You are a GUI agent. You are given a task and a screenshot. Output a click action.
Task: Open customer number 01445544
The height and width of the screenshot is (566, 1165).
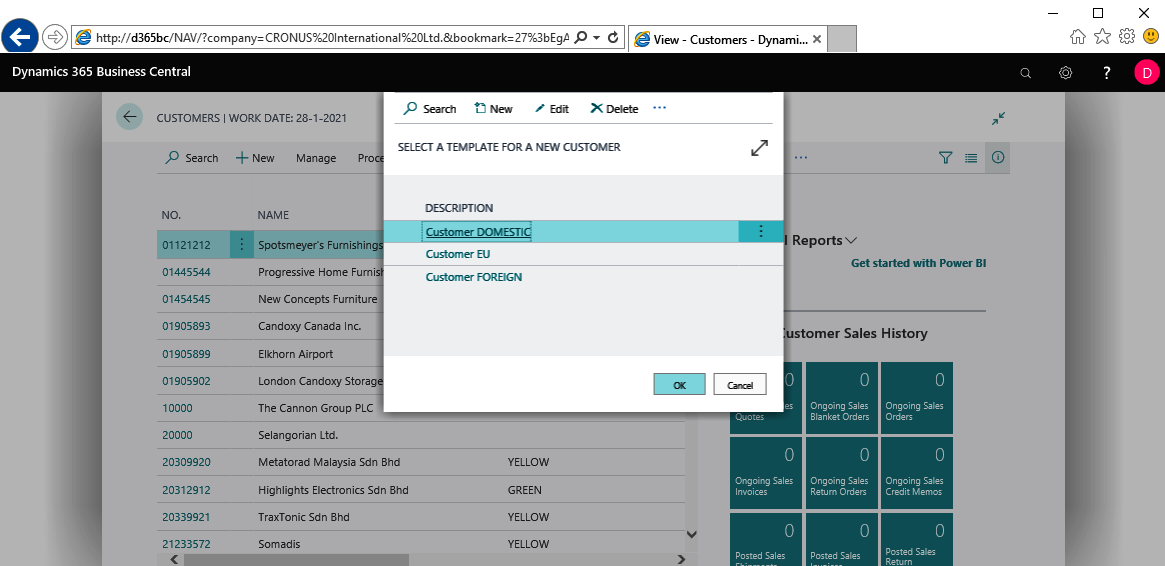(x=186, y=272)
